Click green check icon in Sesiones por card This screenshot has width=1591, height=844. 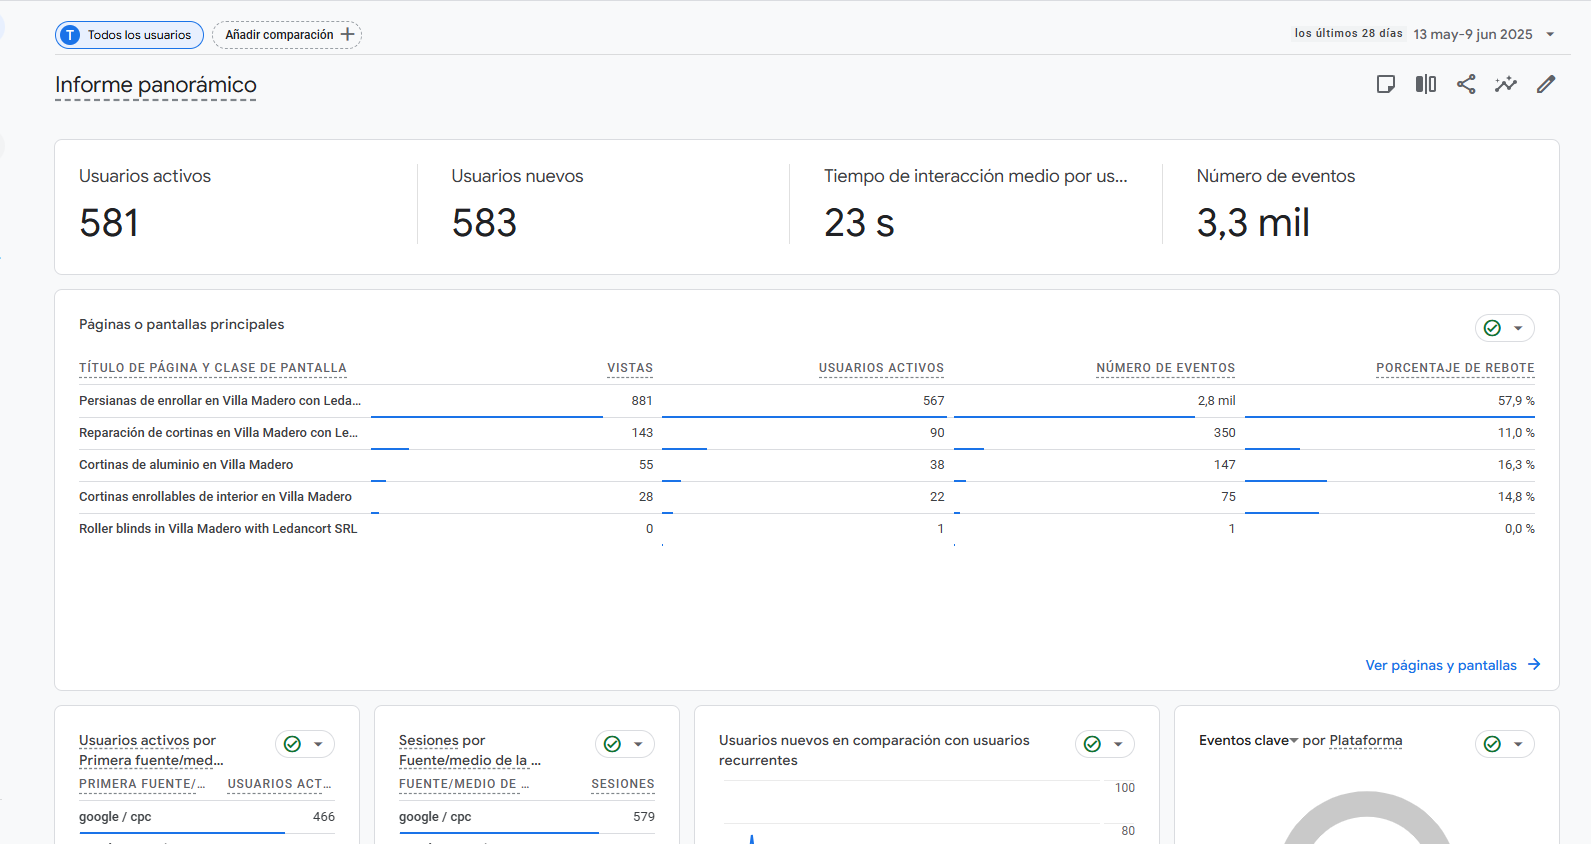(612, 744)
